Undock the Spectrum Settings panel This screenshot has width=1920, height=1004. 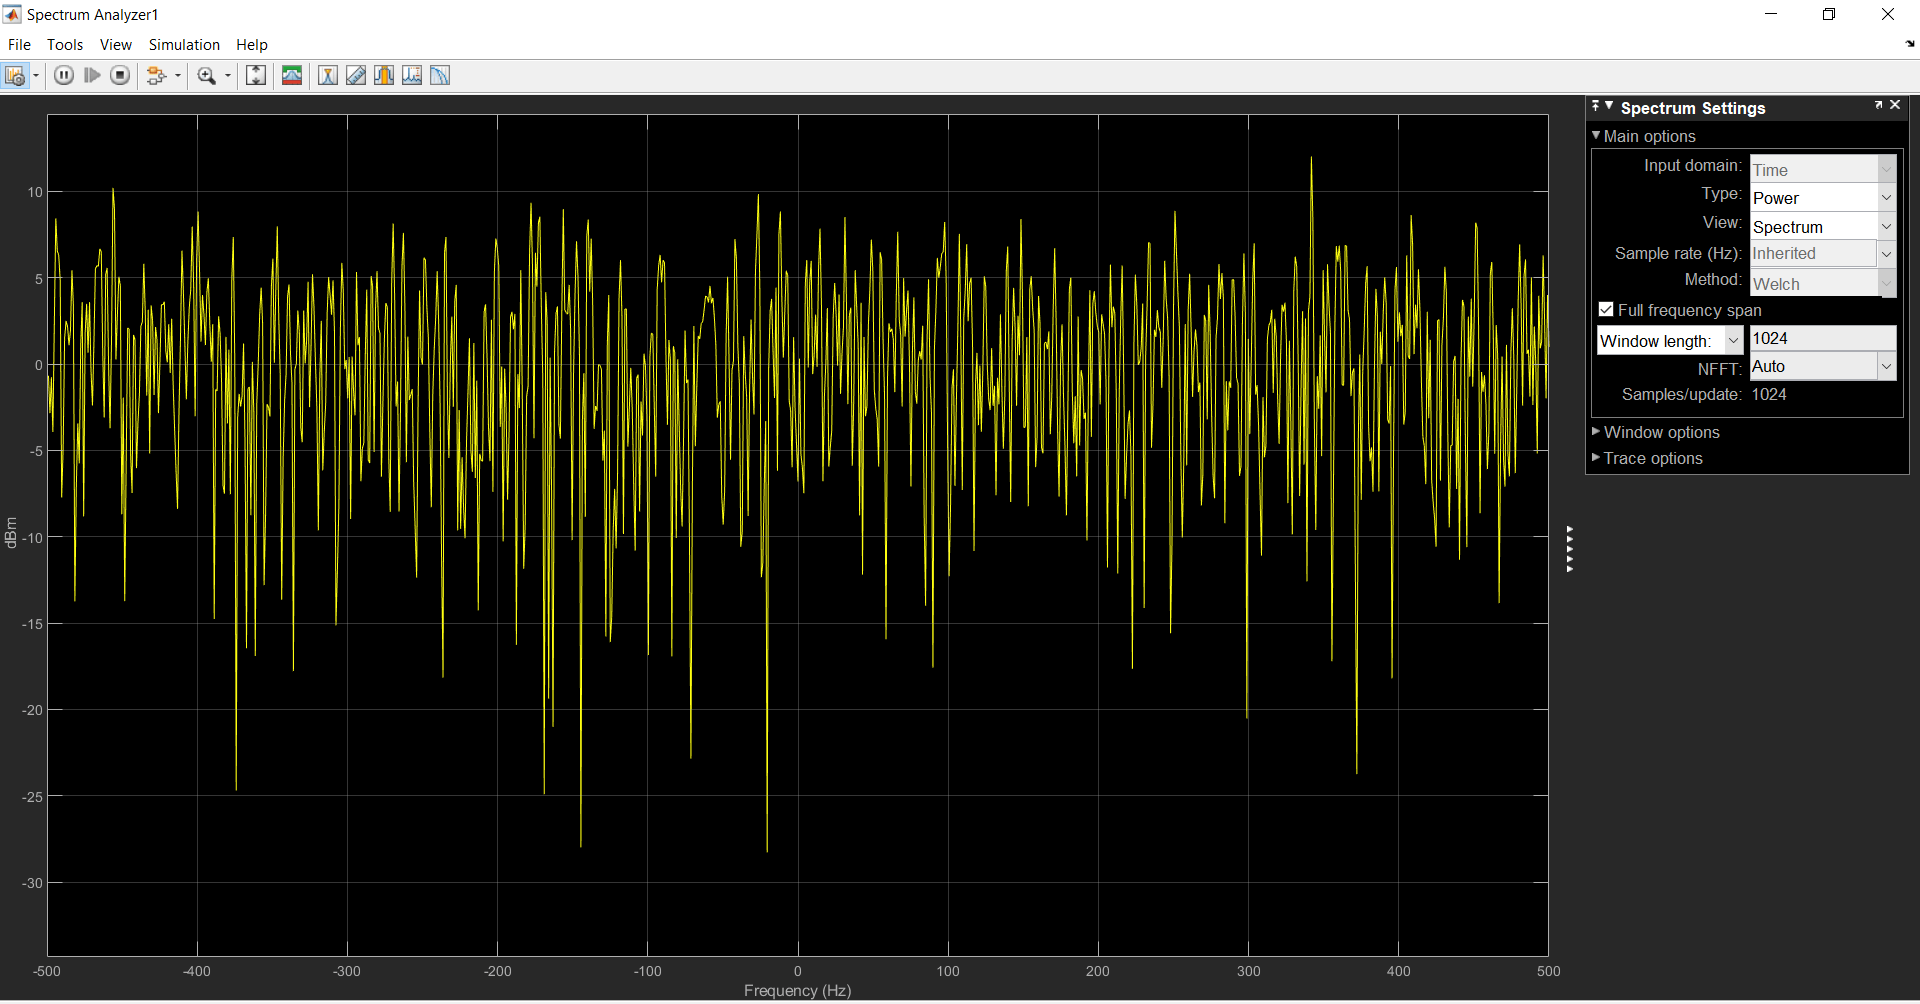click(1878, 104)
